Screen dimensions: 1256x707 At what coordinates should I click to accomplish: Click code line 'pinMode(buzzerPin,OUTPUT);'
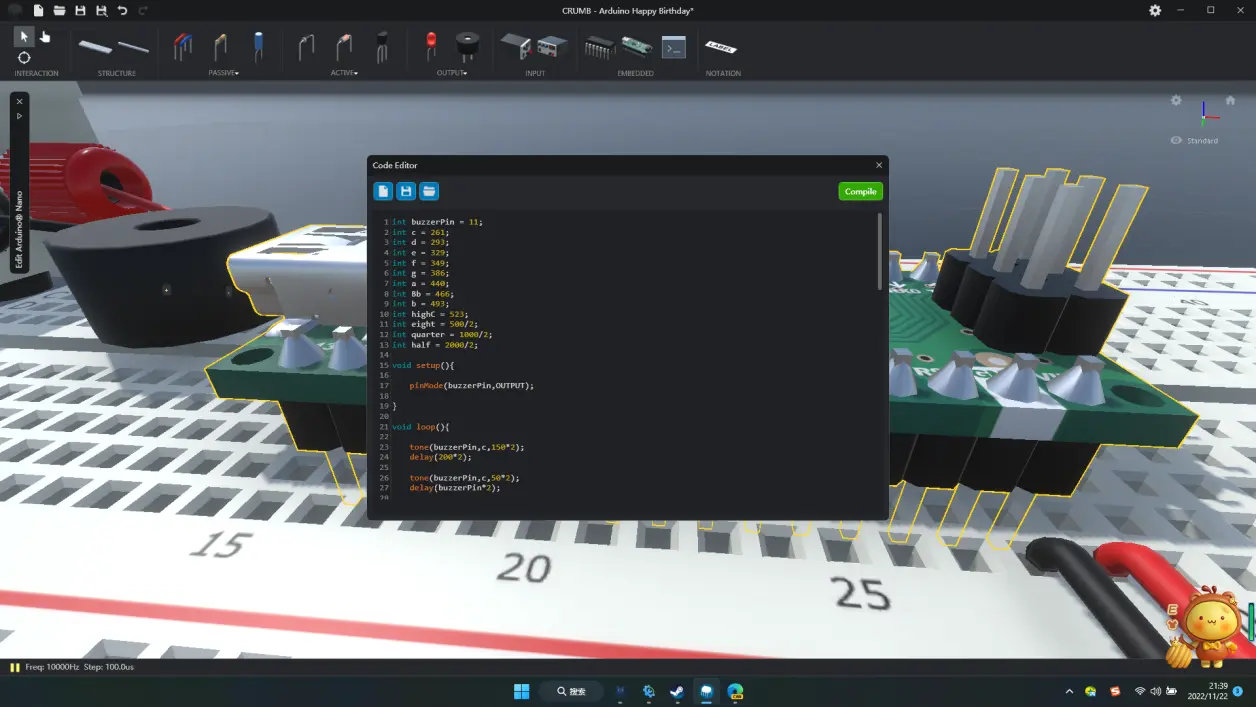(471, 385)
